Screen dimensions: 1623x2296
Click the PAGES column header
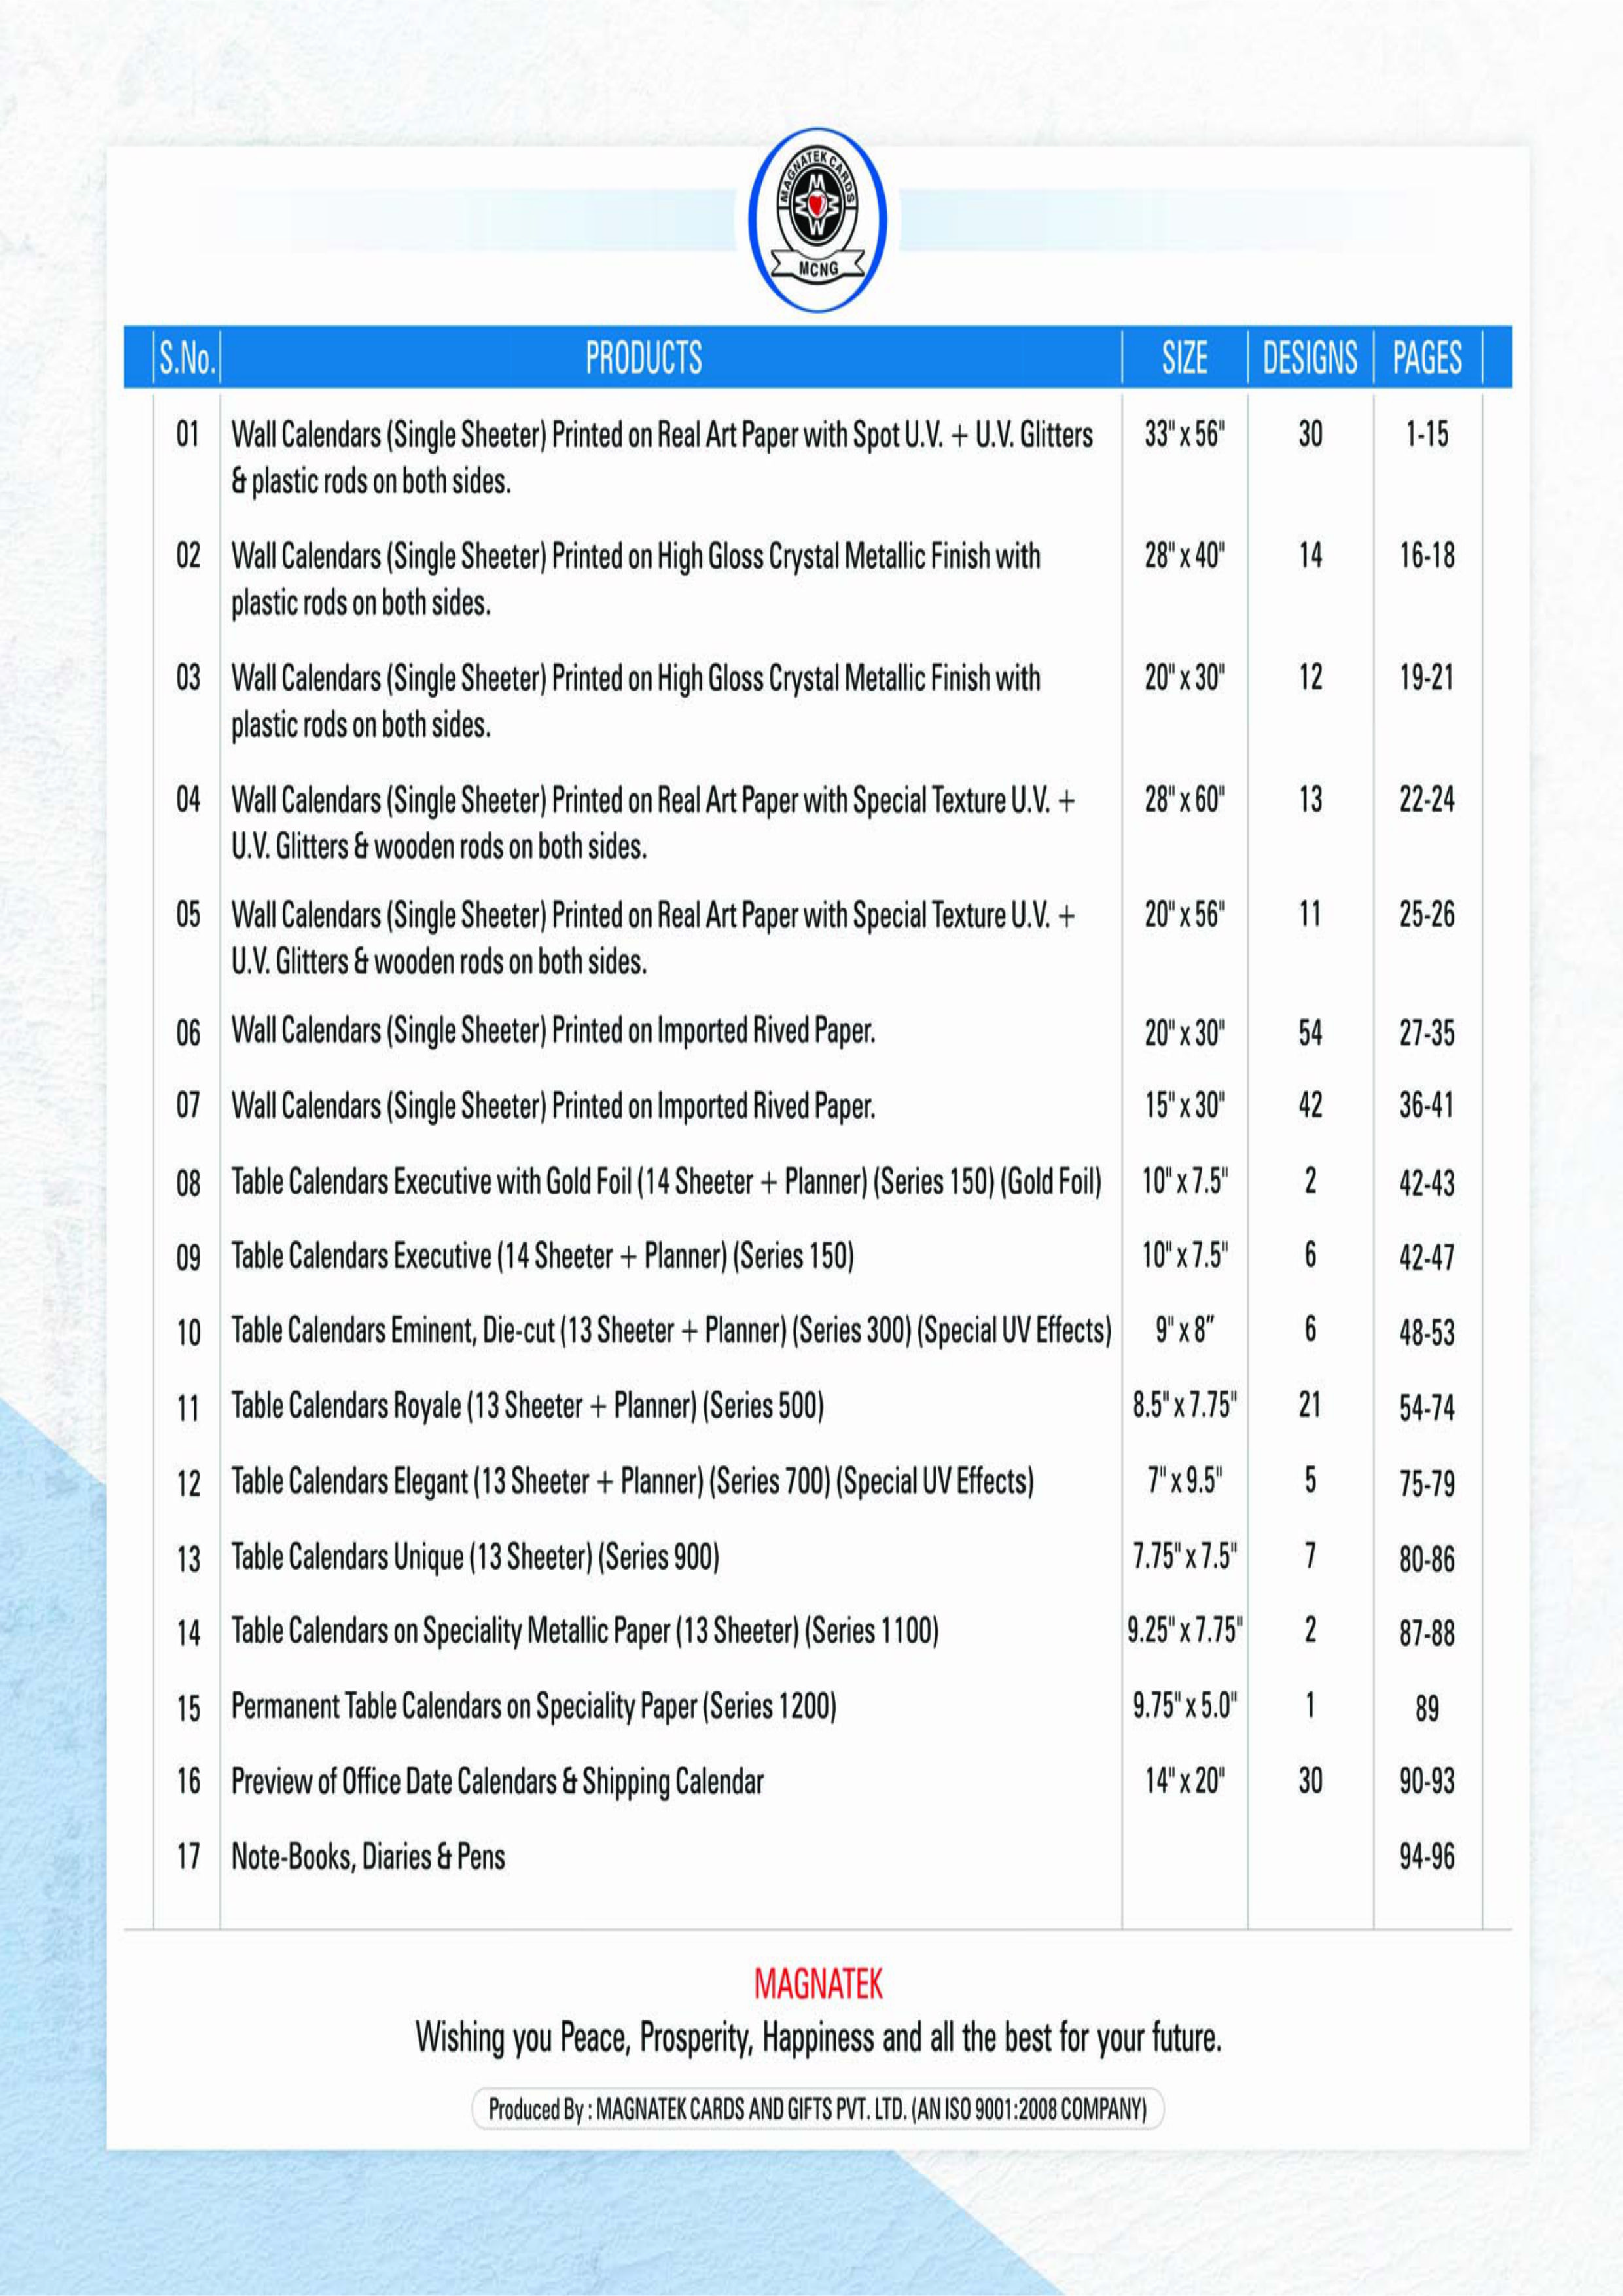1426,358
